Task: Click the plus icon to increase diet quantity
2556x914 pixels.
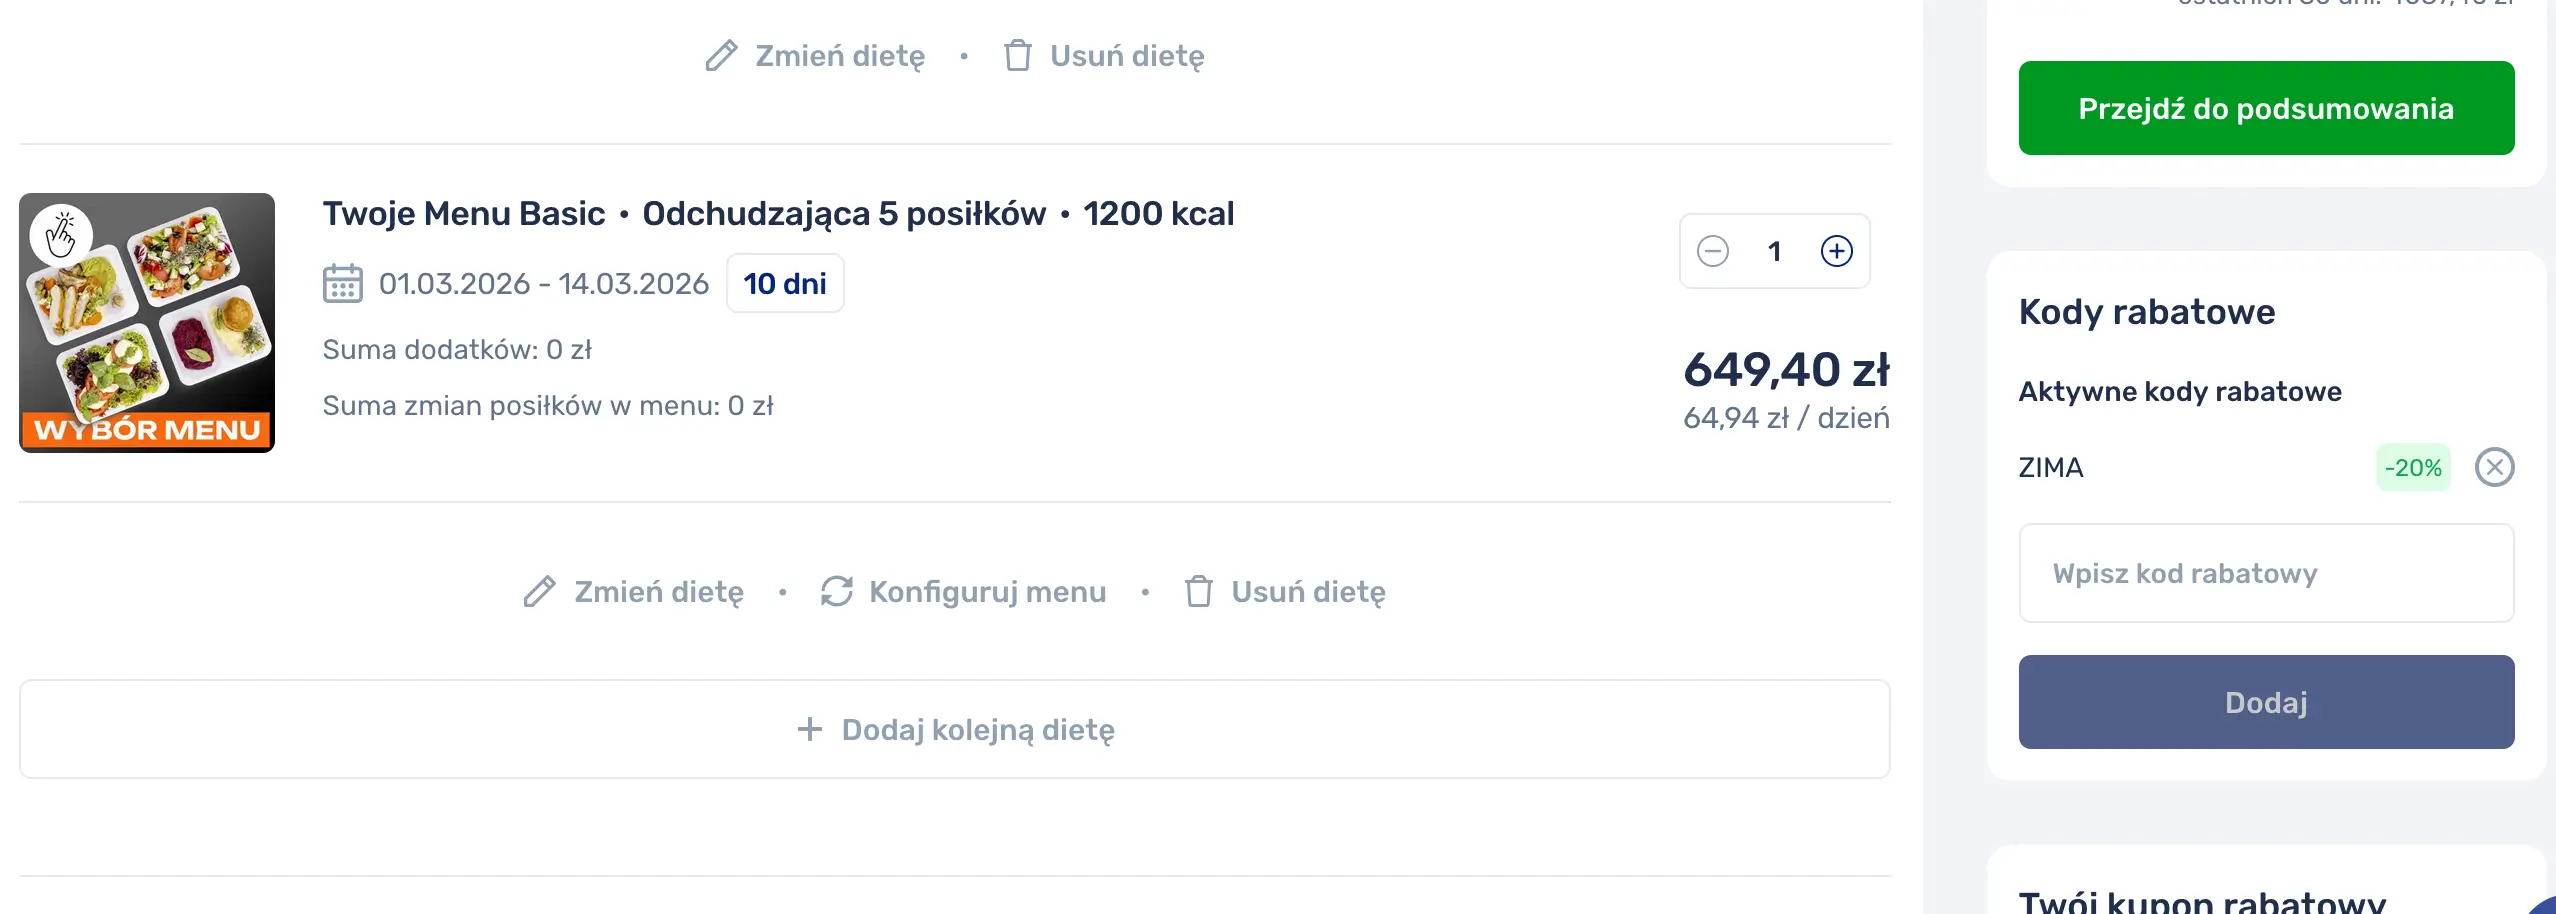Action: [x=1838, y=251]
